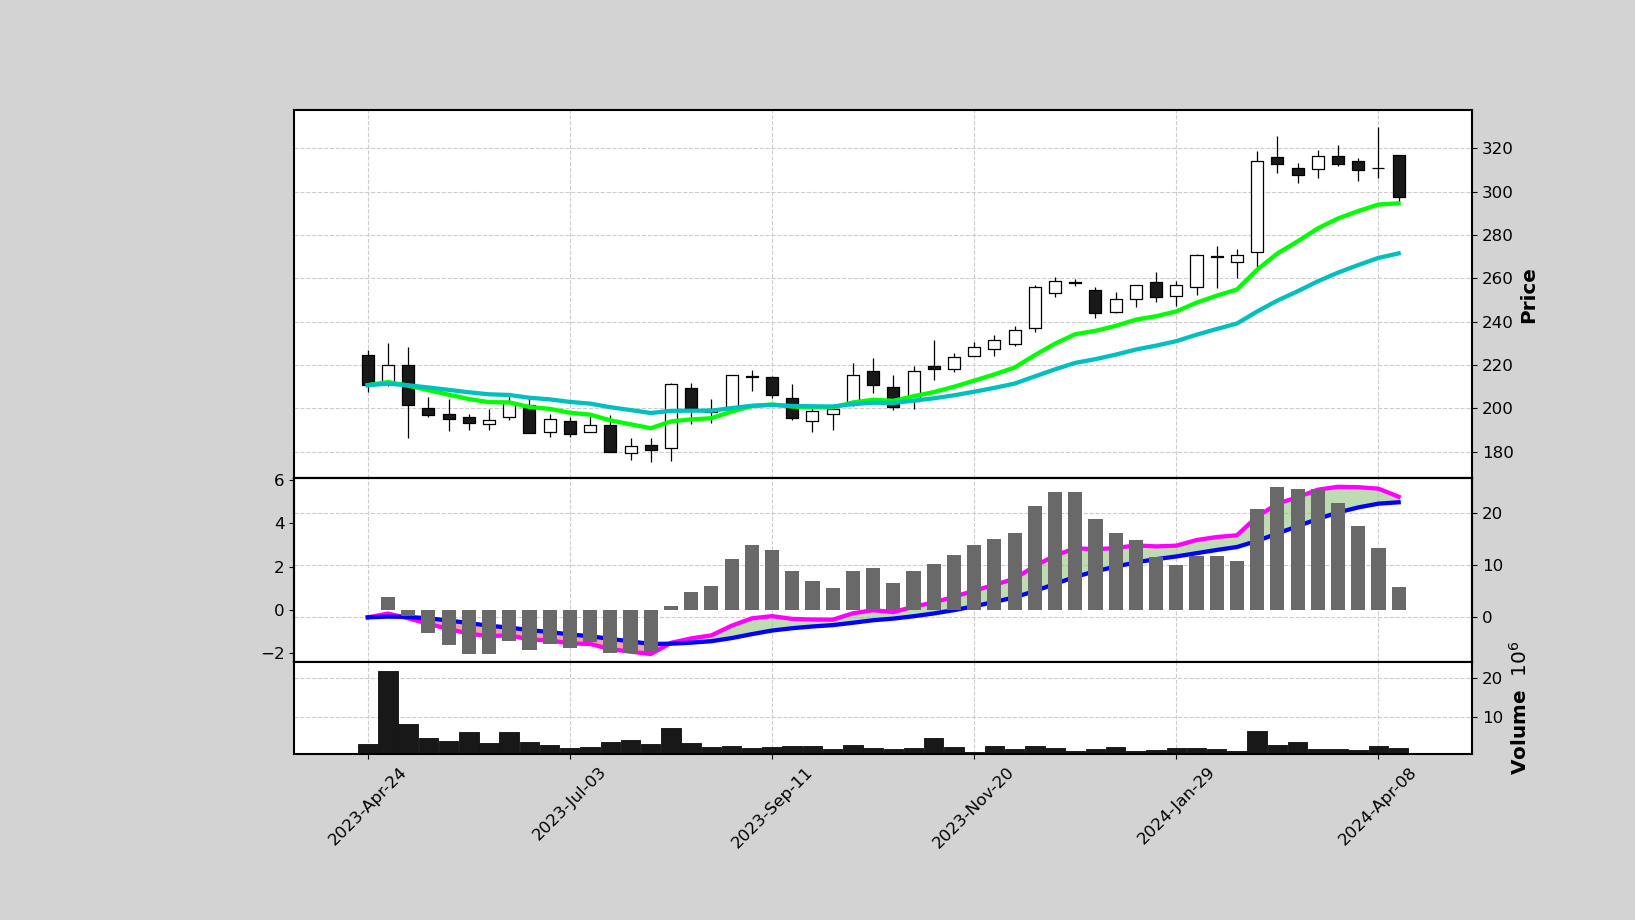The image size is (1635, 920).
Task: Select the 280 price tick label
Action: [1497, 236]
